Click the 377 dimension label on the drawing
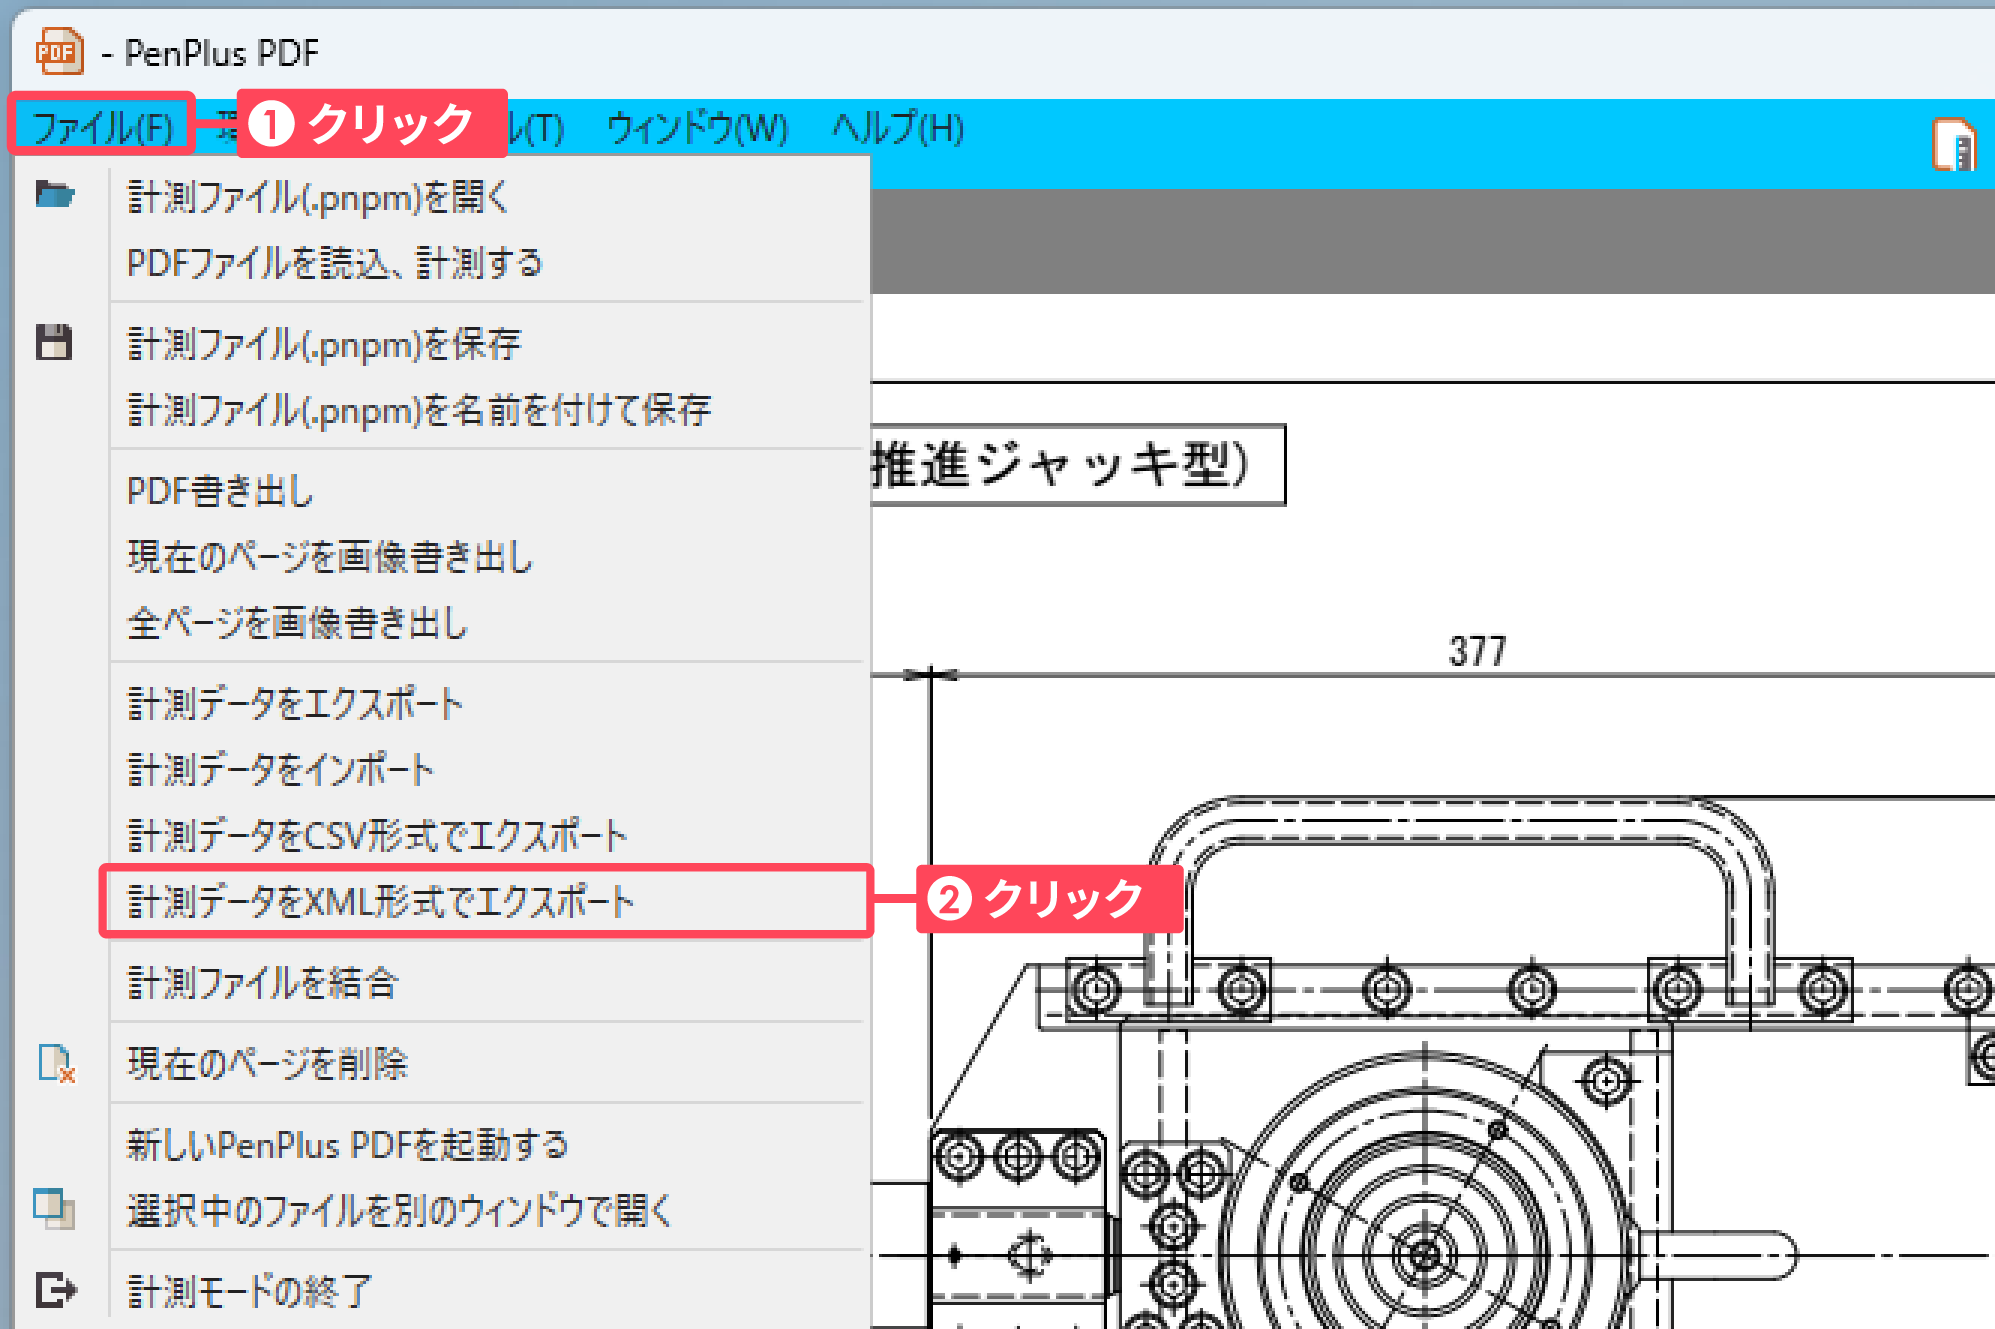The width and height of the screenshot is (1995, 1329). pos(1477,652)
